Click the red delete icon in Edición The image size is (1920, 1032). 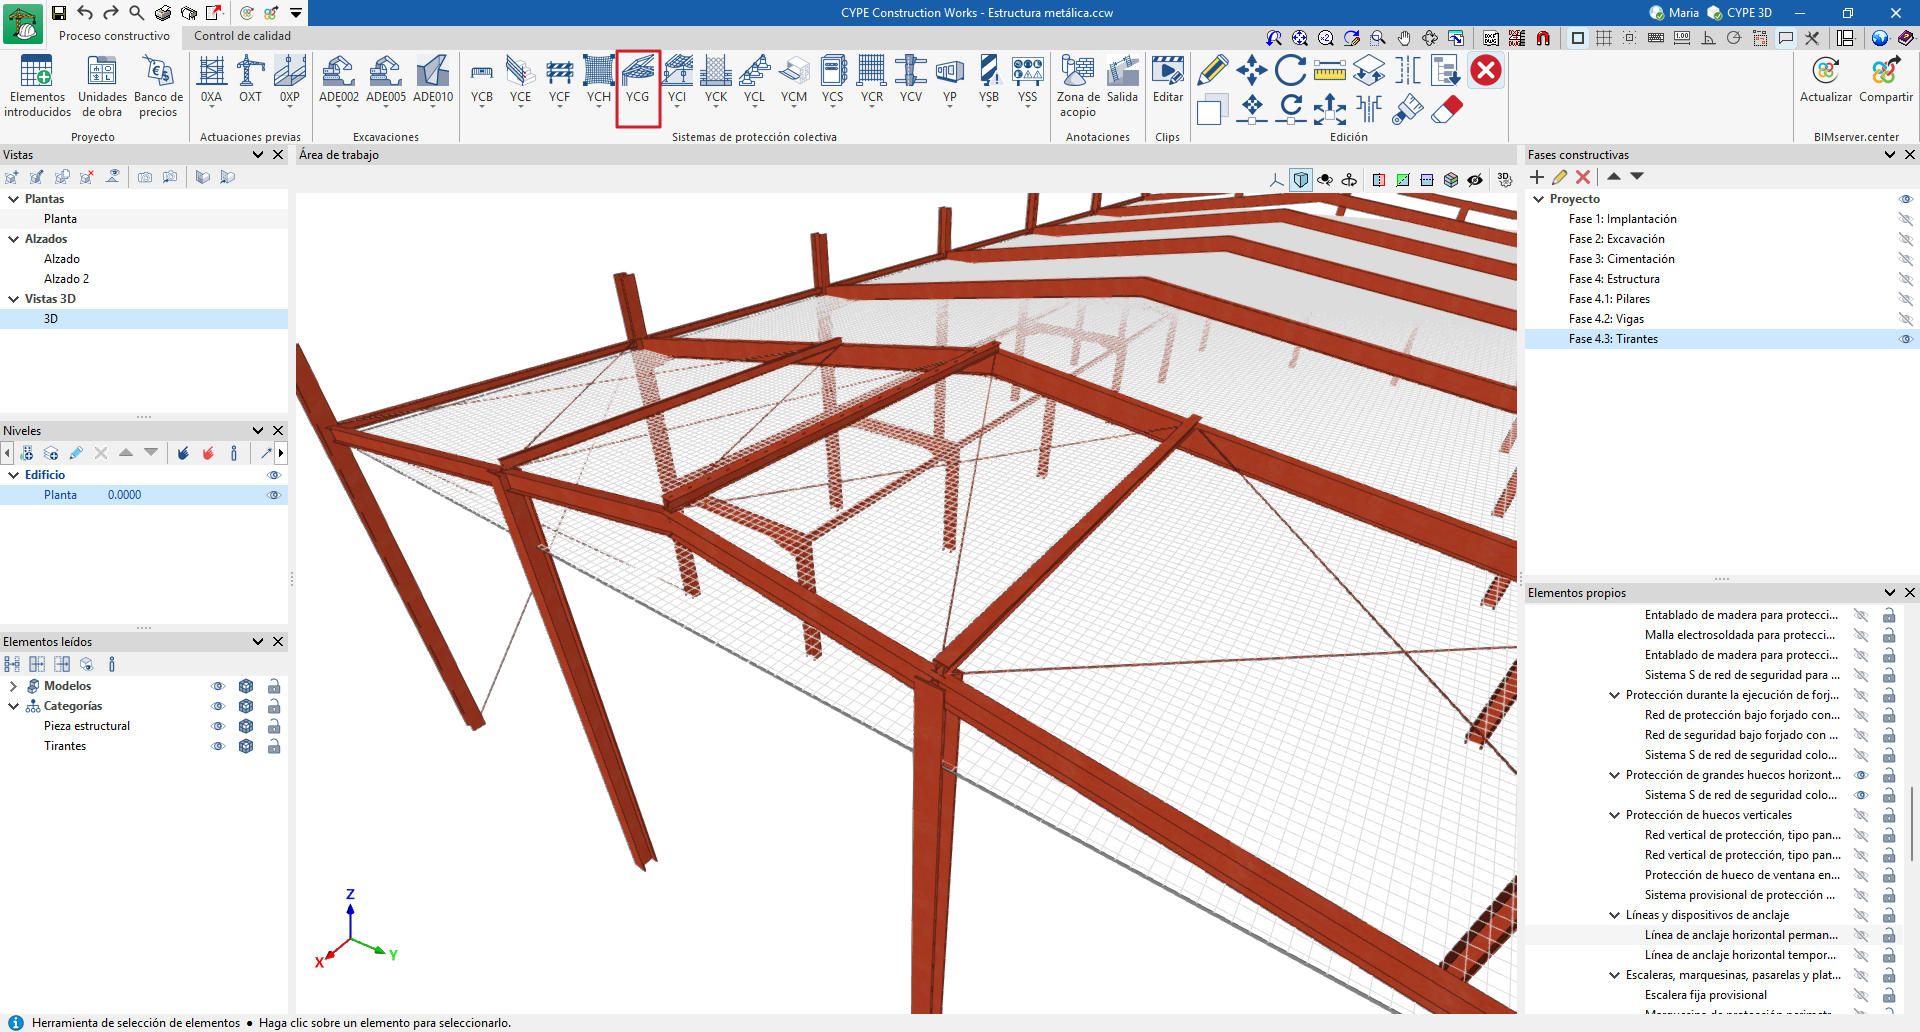1486,71
